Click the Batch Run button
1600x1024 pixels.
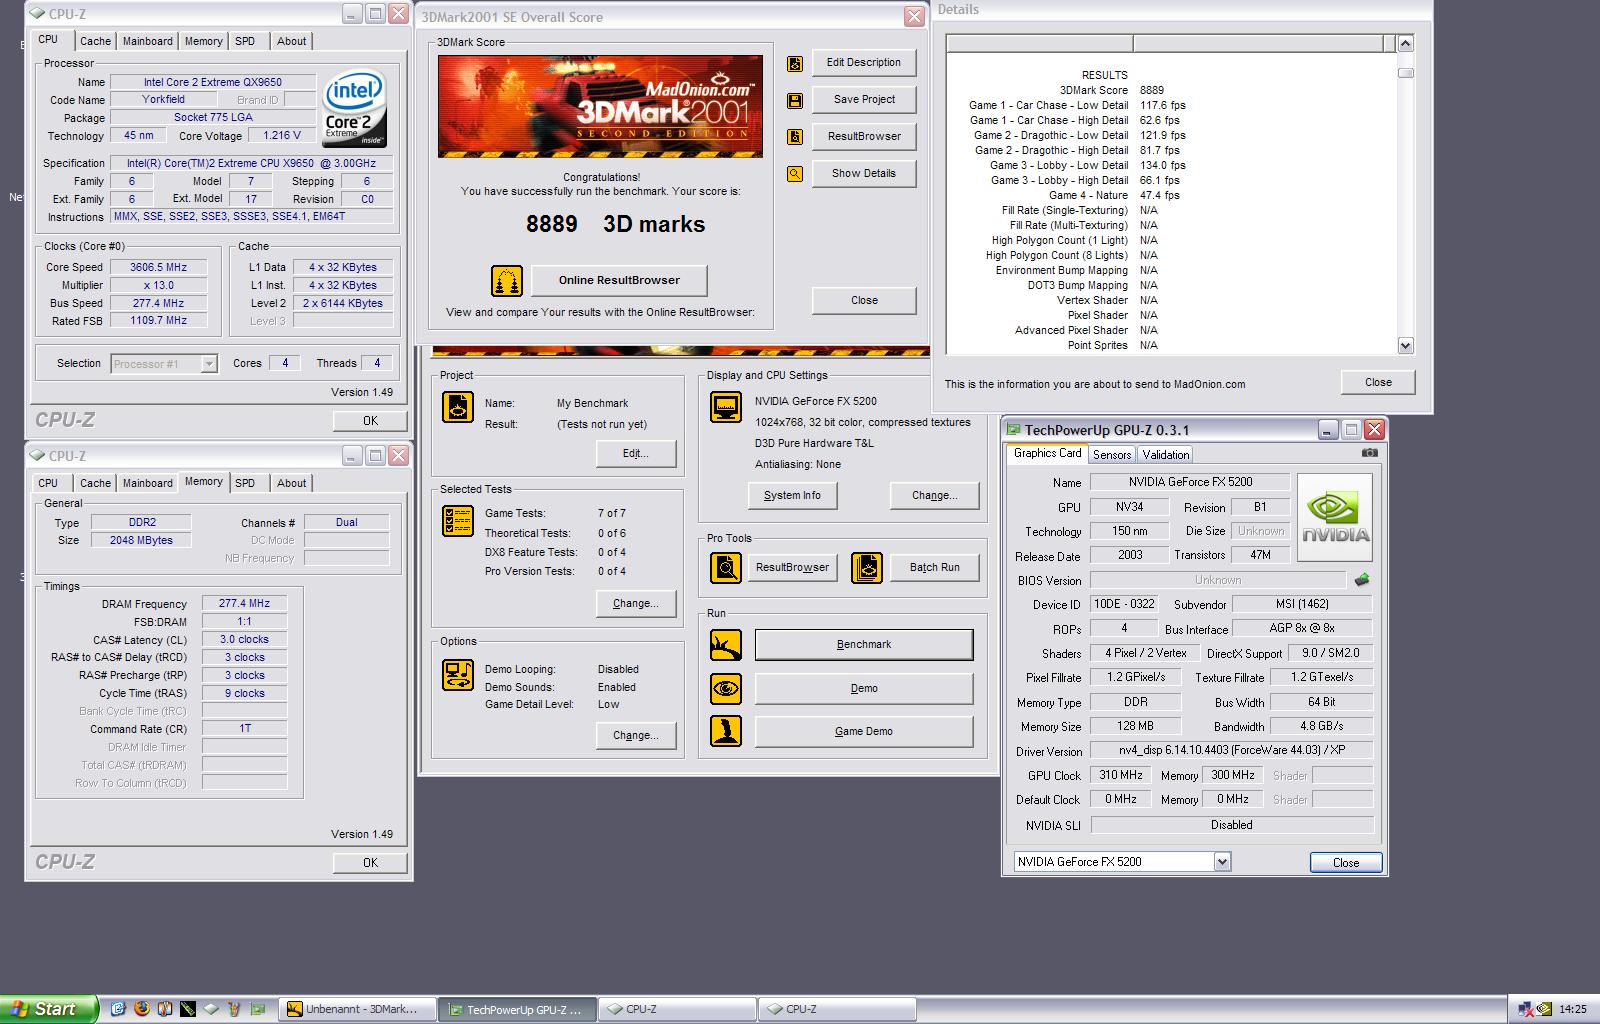point(935,568)
